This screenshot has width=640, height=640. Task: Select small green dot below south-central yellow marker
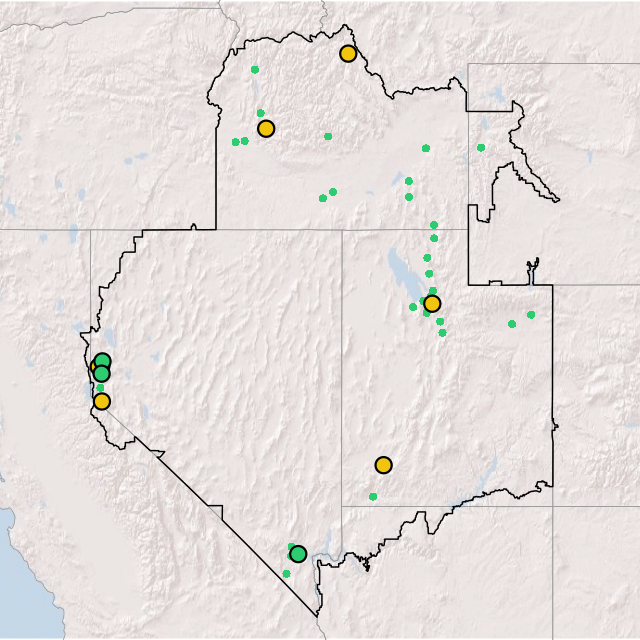click(x=373, y=497)
